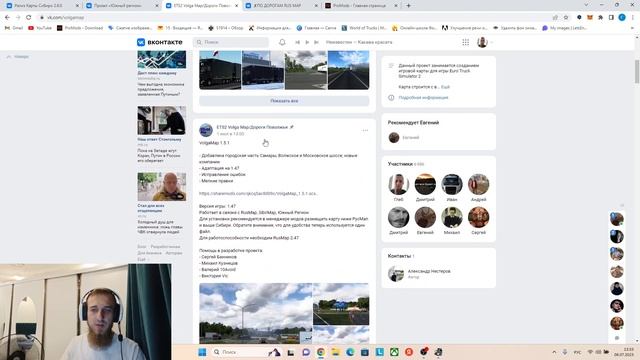The image size is (640, 360).
Task: Open the ad with map graphic in left sidebar
Action: (x=162, y=60)
